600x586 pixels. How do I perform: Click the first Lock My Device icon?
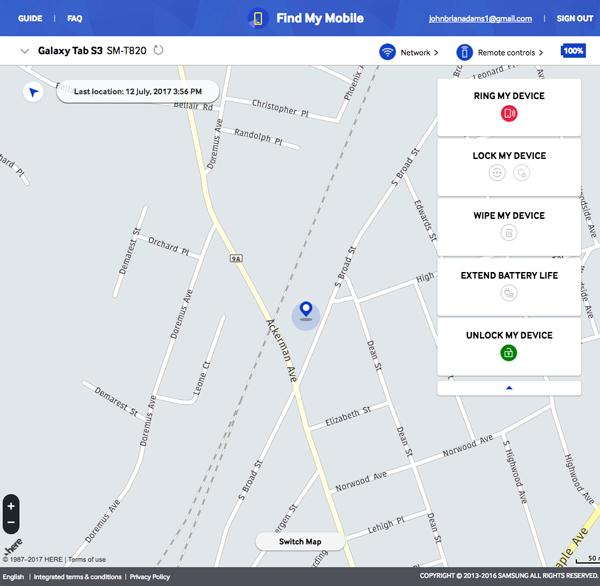pyautogui.click(x=497, y=173)
